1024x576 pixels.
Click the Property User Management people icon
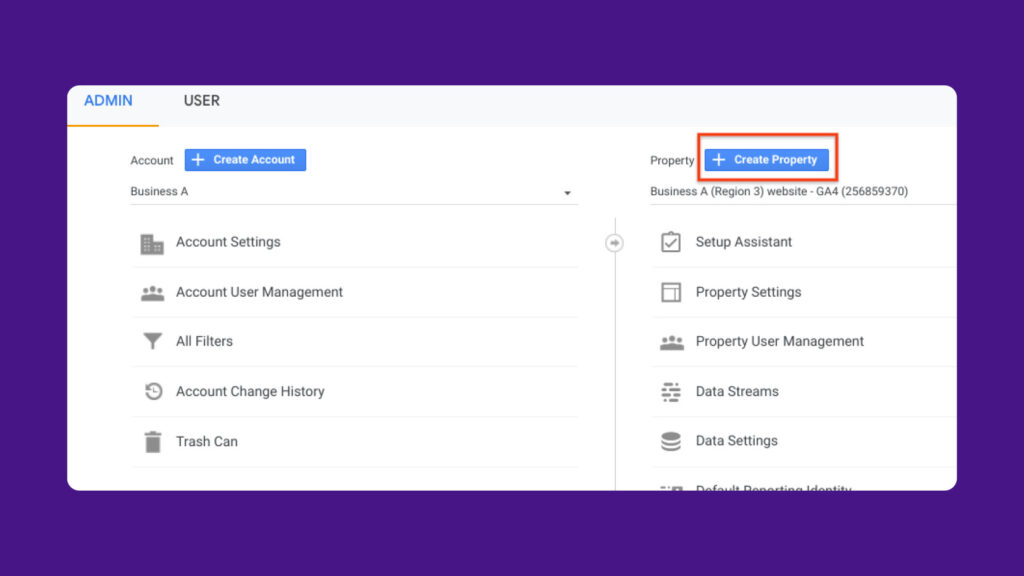[671, 342]
